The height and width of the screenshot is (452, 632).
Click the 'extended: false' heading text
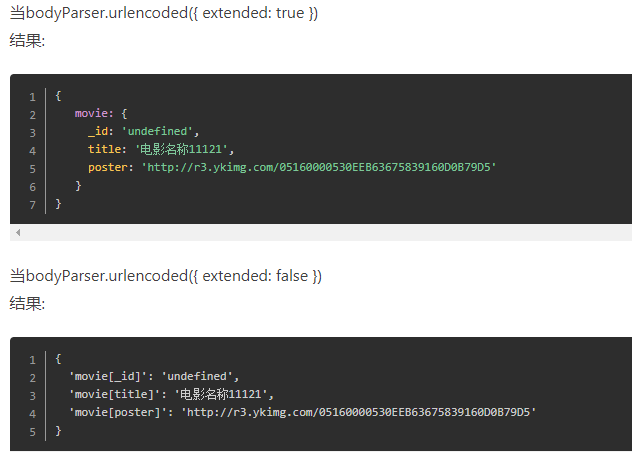click(x=255, y=276)
